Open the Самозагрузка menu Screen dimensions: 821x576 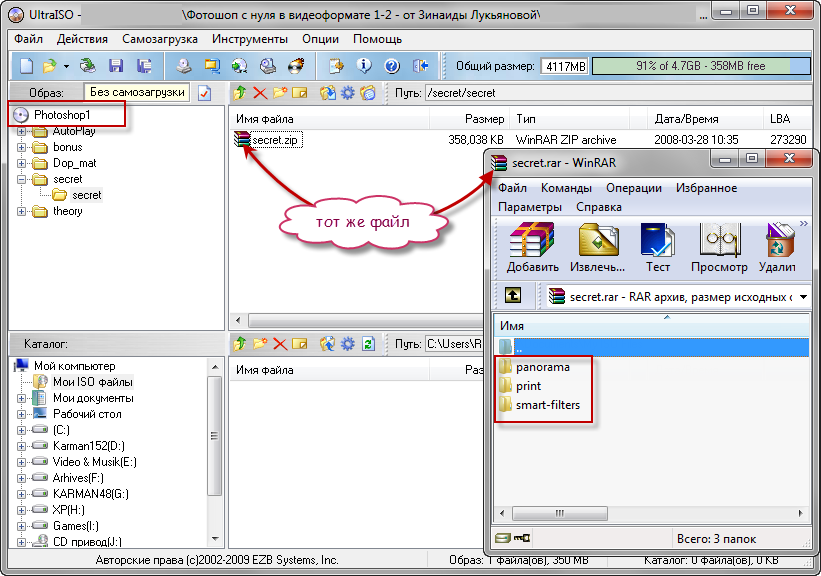coord(160,39)
